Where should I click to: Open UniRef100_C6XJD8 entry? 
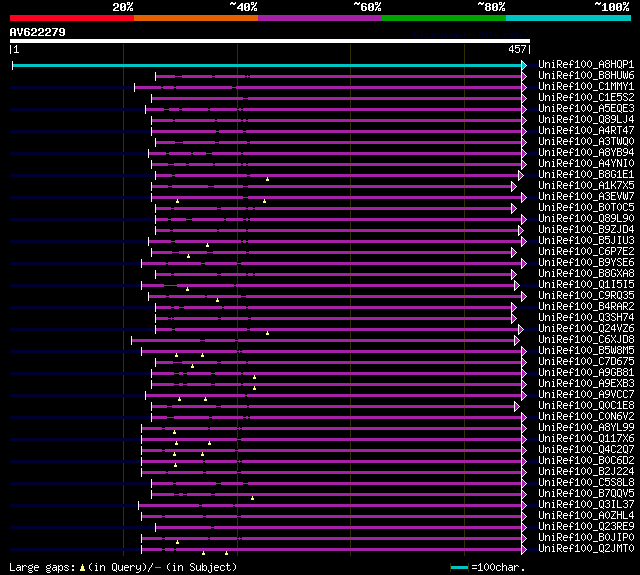coord(586,340)
